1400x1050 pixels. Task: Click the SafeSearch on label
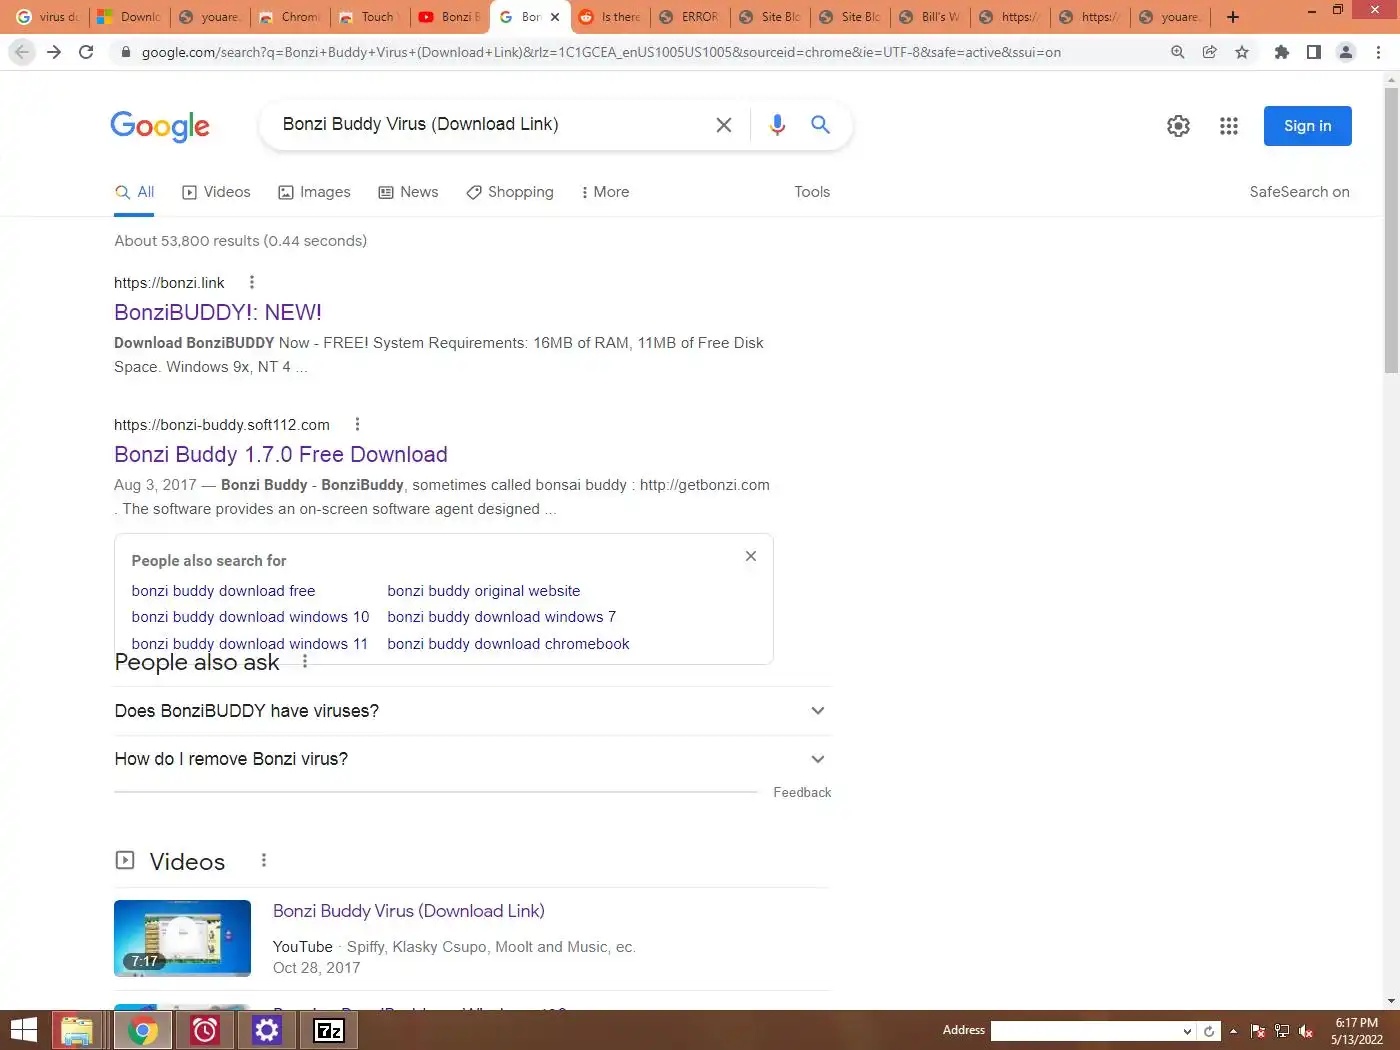click(1299, 192)
